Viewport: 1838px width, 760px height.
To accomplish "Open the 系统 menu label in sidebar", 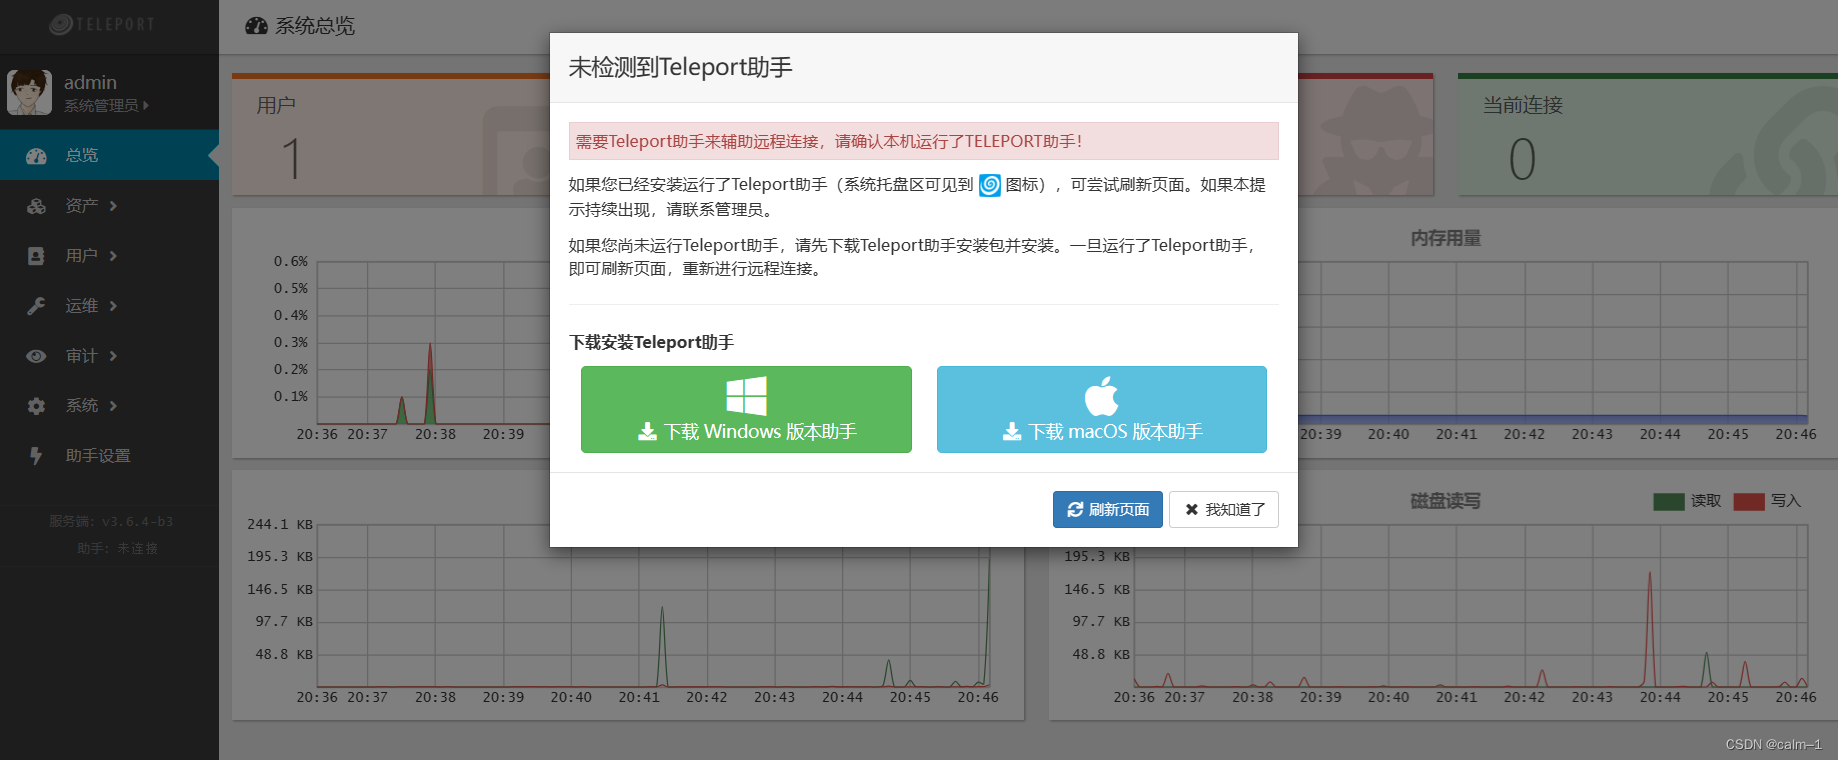I will 82,406.
